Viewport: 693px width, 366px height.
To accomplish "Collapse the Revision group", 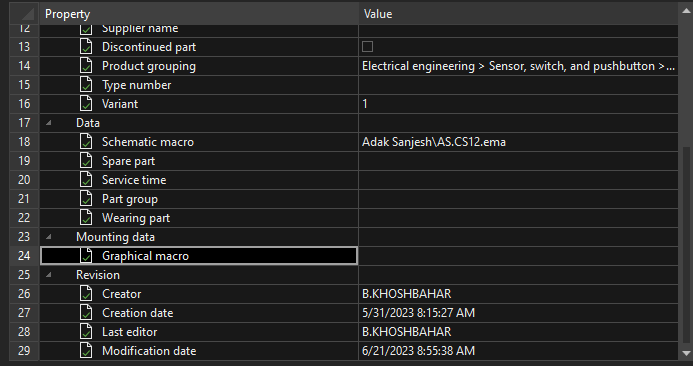I will (x=49, y=275).
